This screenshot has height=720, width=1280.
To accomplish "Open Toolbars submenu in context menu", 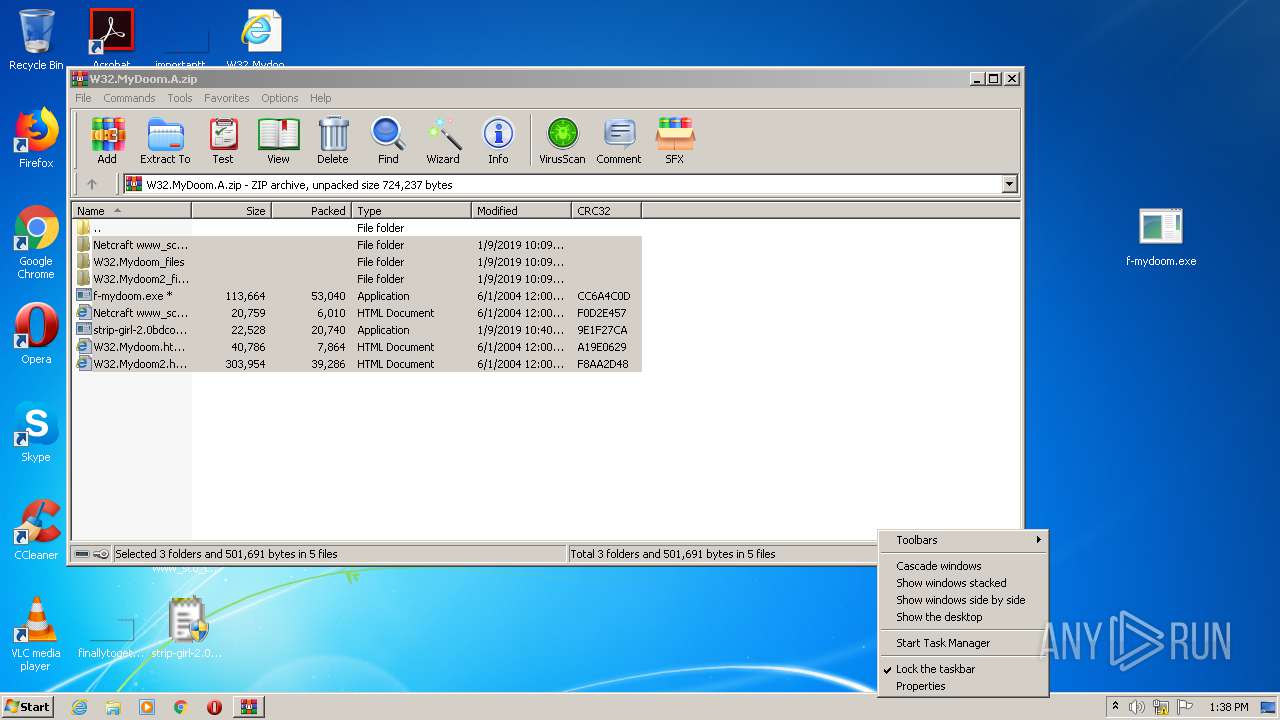I will point(963,540).
